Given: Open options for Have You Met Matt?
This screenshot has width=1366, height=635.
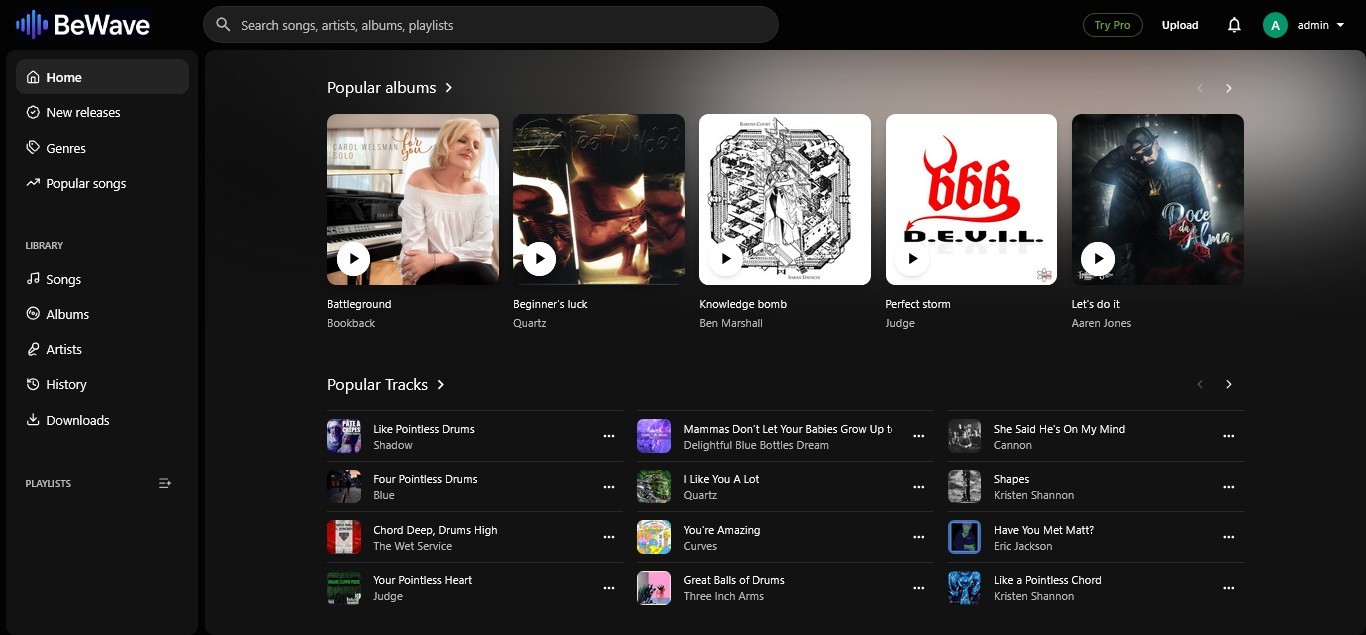Looking at the screenshot, I should (x=1229, y=537).
